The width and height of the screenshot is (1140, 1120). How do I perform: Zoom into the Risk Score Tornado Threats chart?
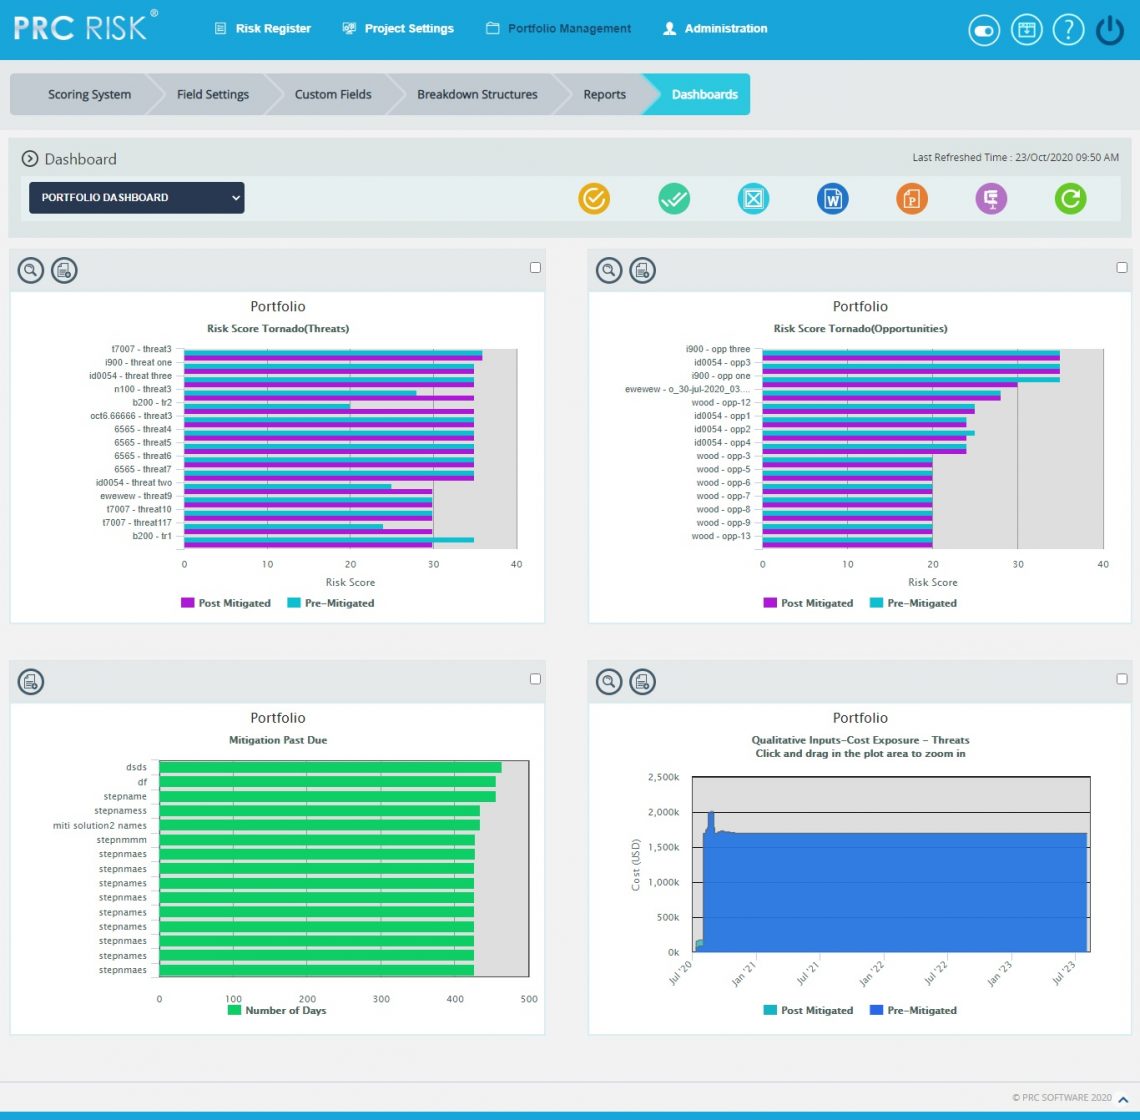point(30,270)
